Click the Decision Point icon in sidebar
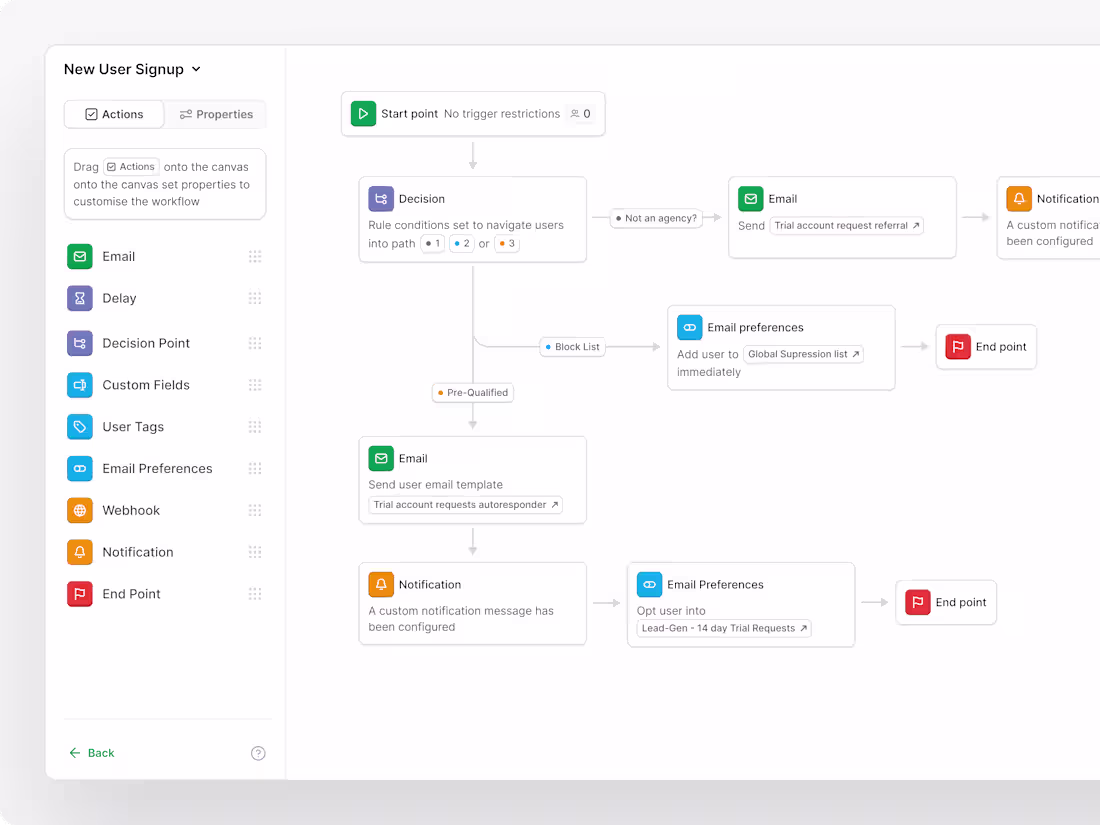 click(80, 342)
